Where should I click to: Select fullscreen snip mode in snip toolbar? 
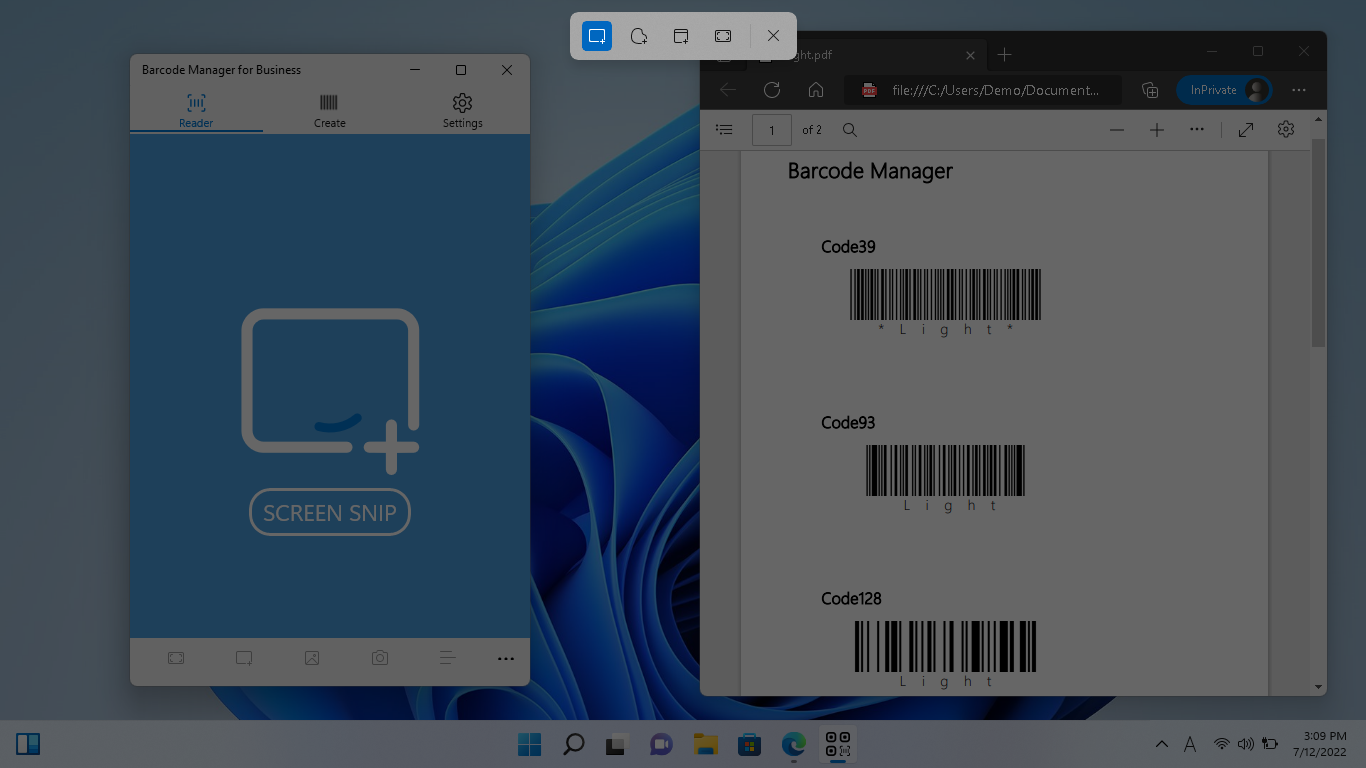tap(722, 36)
